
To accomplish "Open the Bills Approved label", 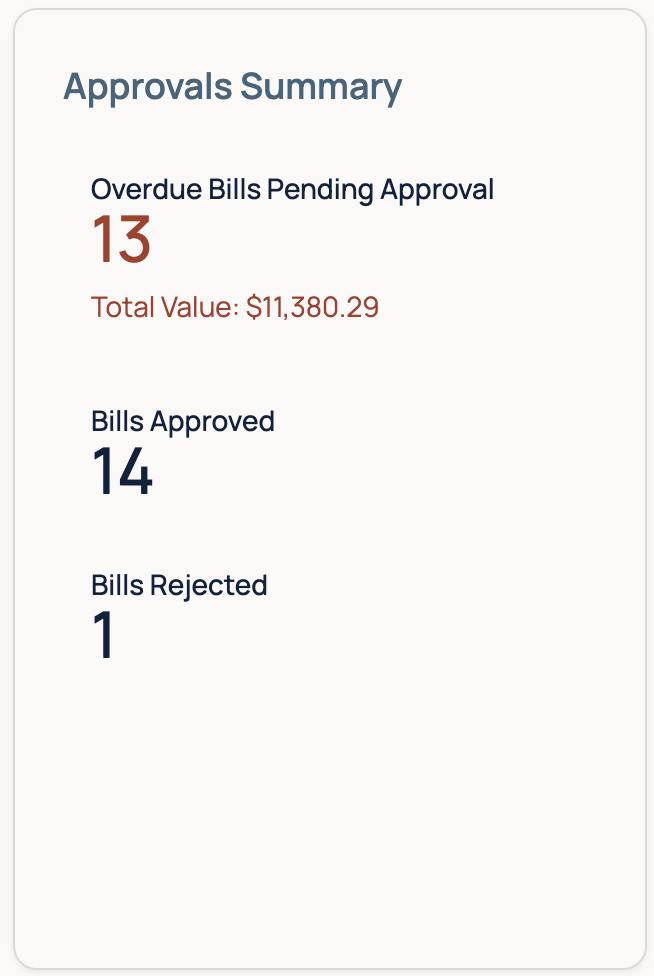I will coord(183,422).
